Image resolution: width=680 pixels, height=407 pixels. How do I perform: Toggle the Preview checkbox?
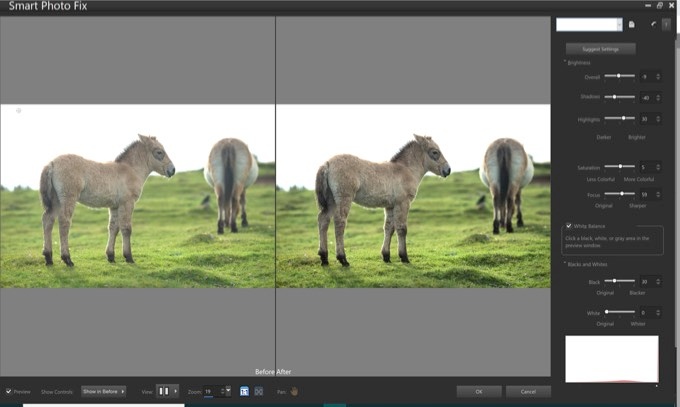click(8, 391)
